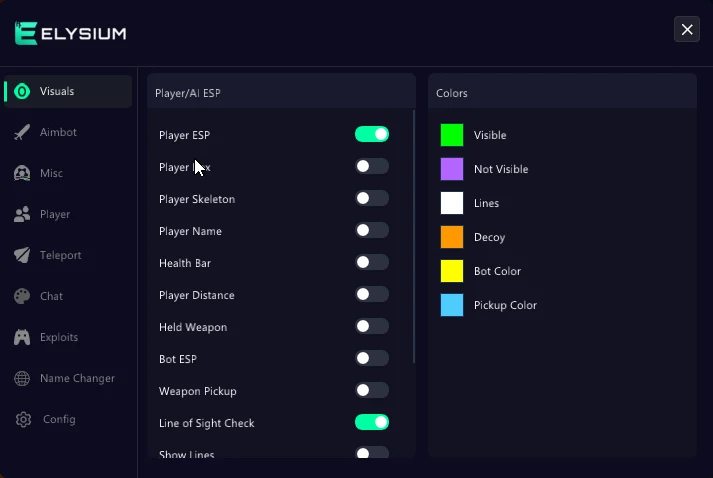Open the Config gear icon
713x478 pixels.
23,419
